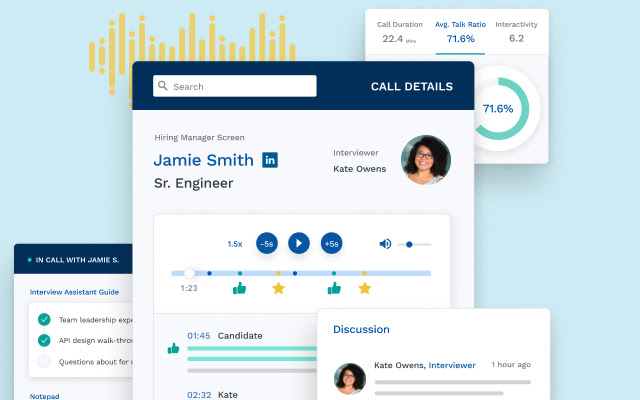Click the play button in call player
Screen dimensions: 640x400
click(299, 243)
